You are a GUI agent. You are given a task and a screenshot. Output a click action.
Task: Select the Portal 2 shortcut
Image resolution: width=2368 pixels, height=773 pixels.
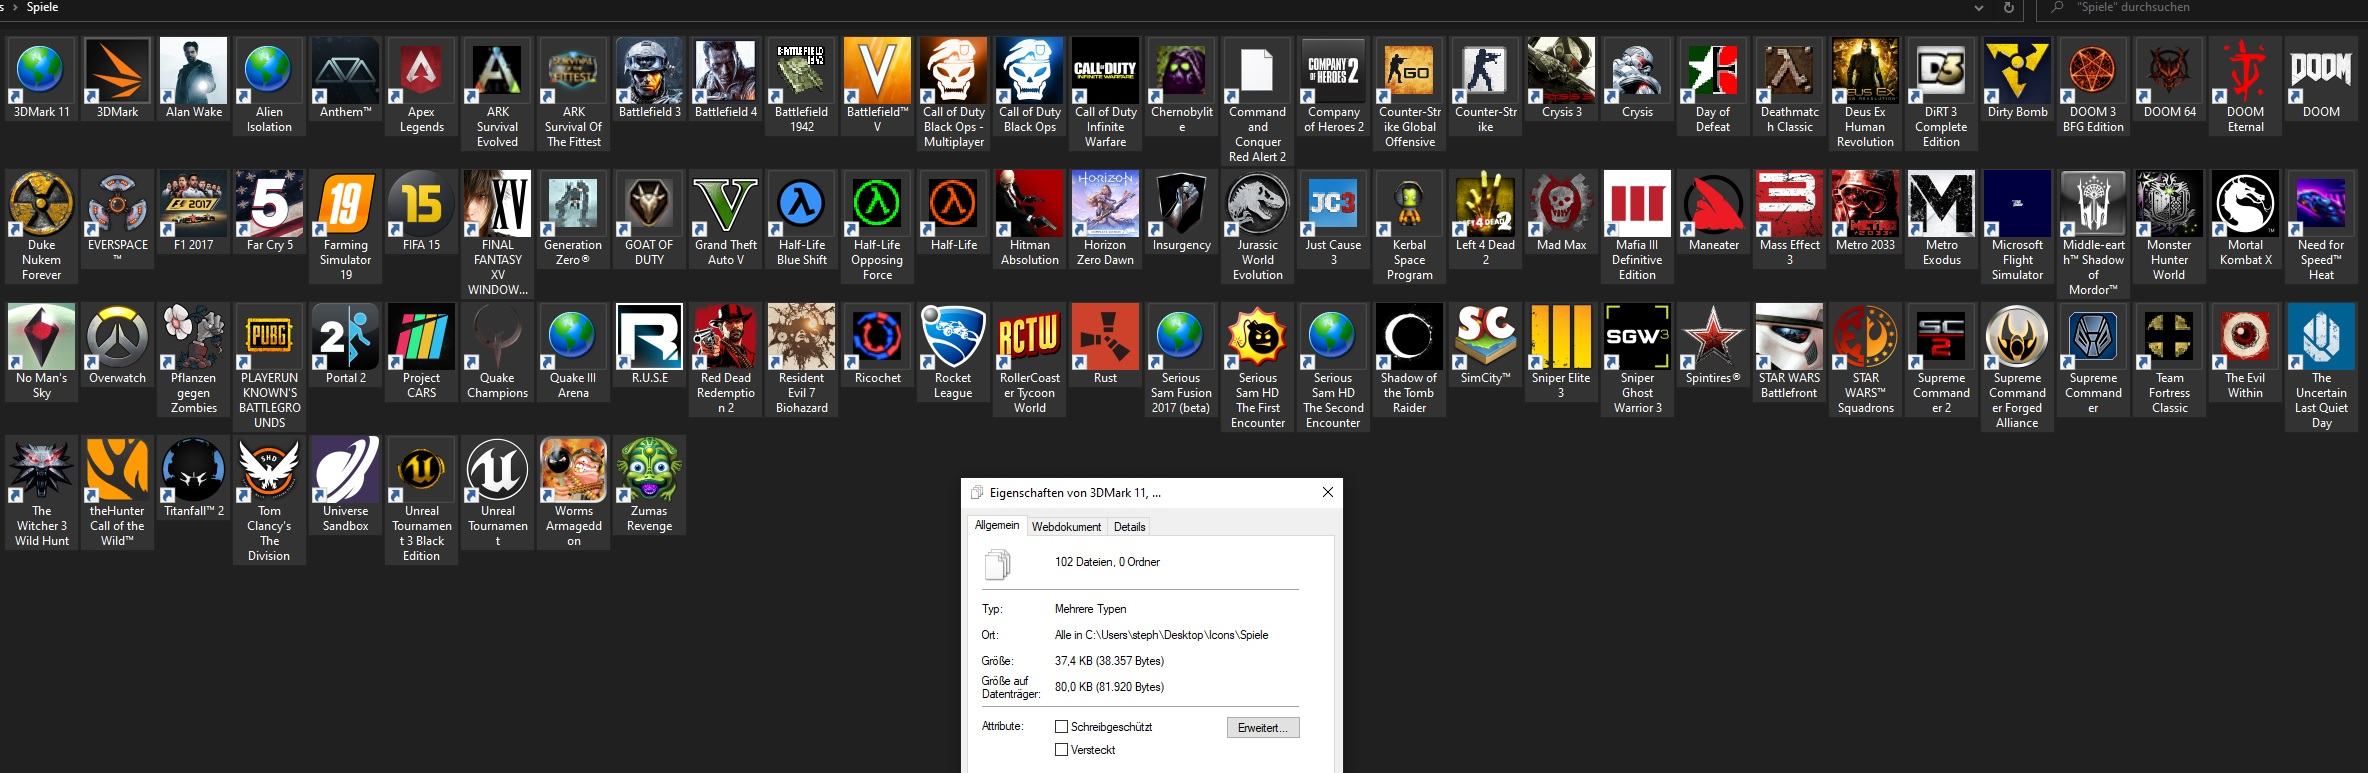click(x=345, y=346)
